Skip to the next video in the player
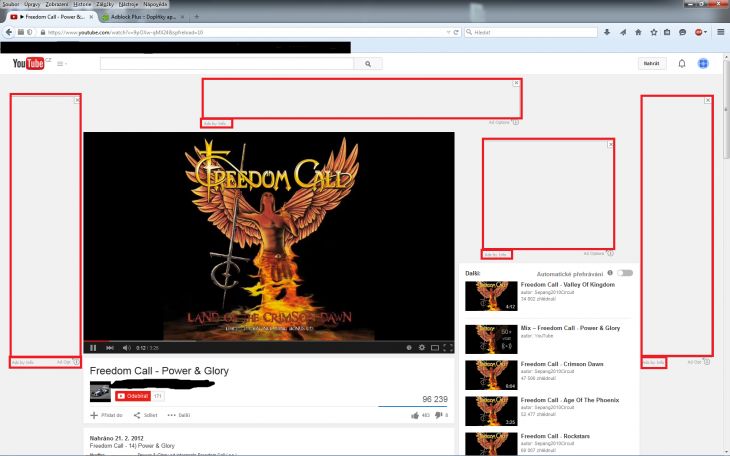730x456 pixels. pos(110,347)
